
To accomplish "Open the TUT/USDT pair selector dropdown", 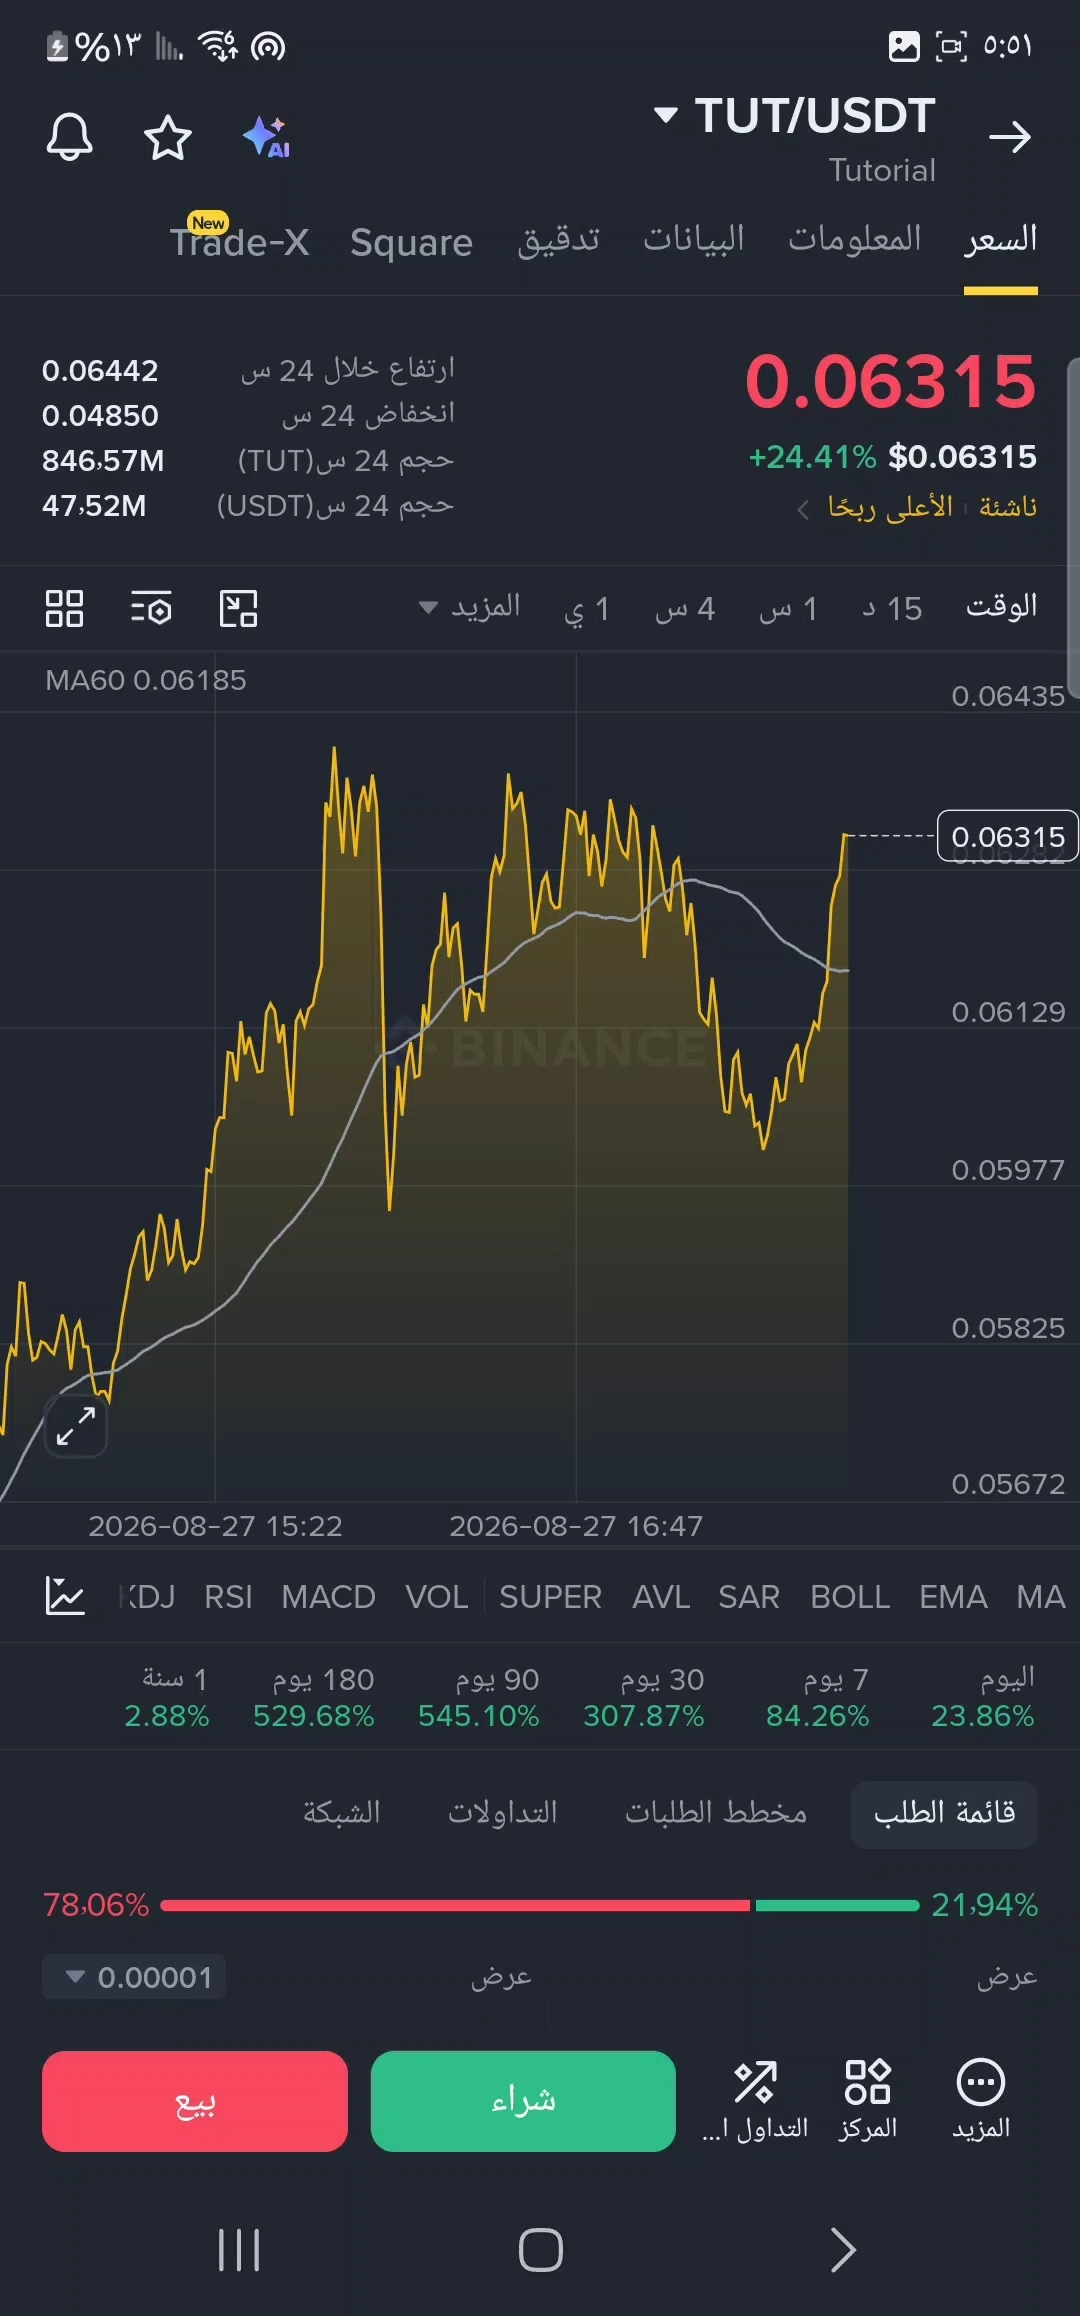I will (796, 116).
